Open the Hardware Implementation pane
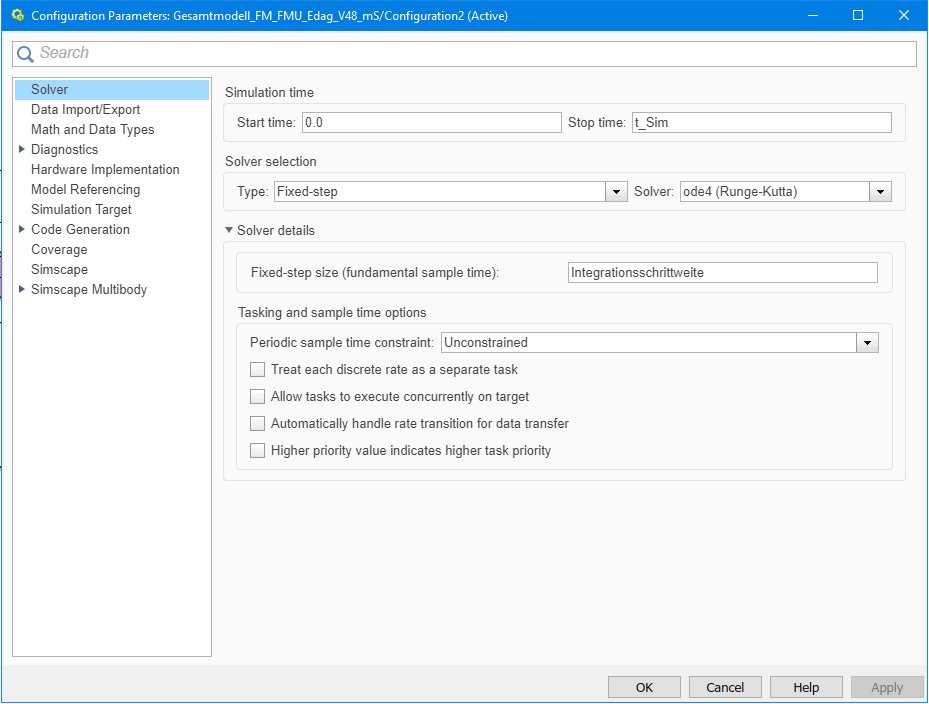 pyautogui.click(x=105, y=170)
